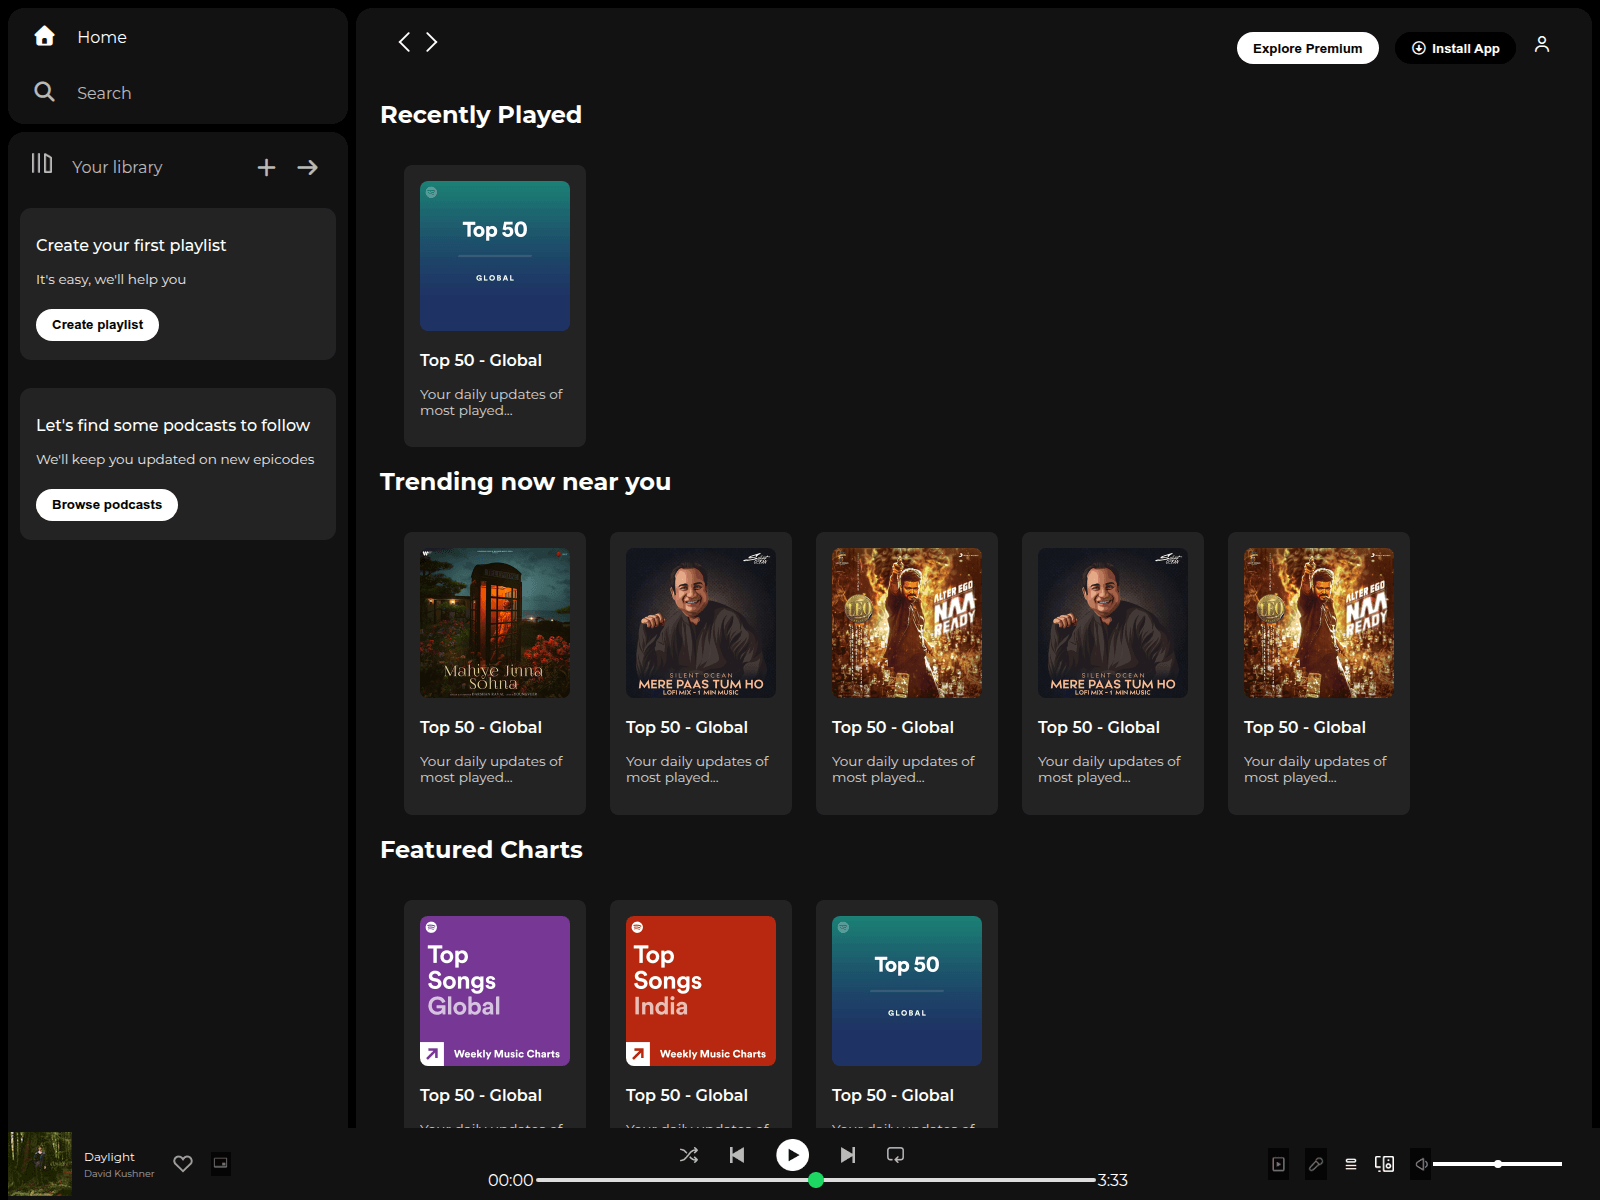Click Browse podcasts button
The image size is (1600, 1200).
click(x=107, y=505)
